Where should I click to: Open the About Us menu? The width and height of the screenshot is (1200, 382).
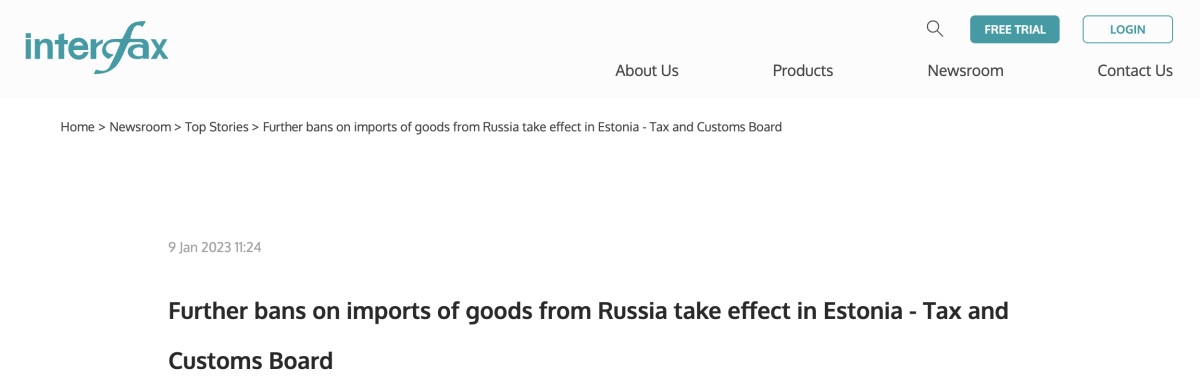[647, 71]
